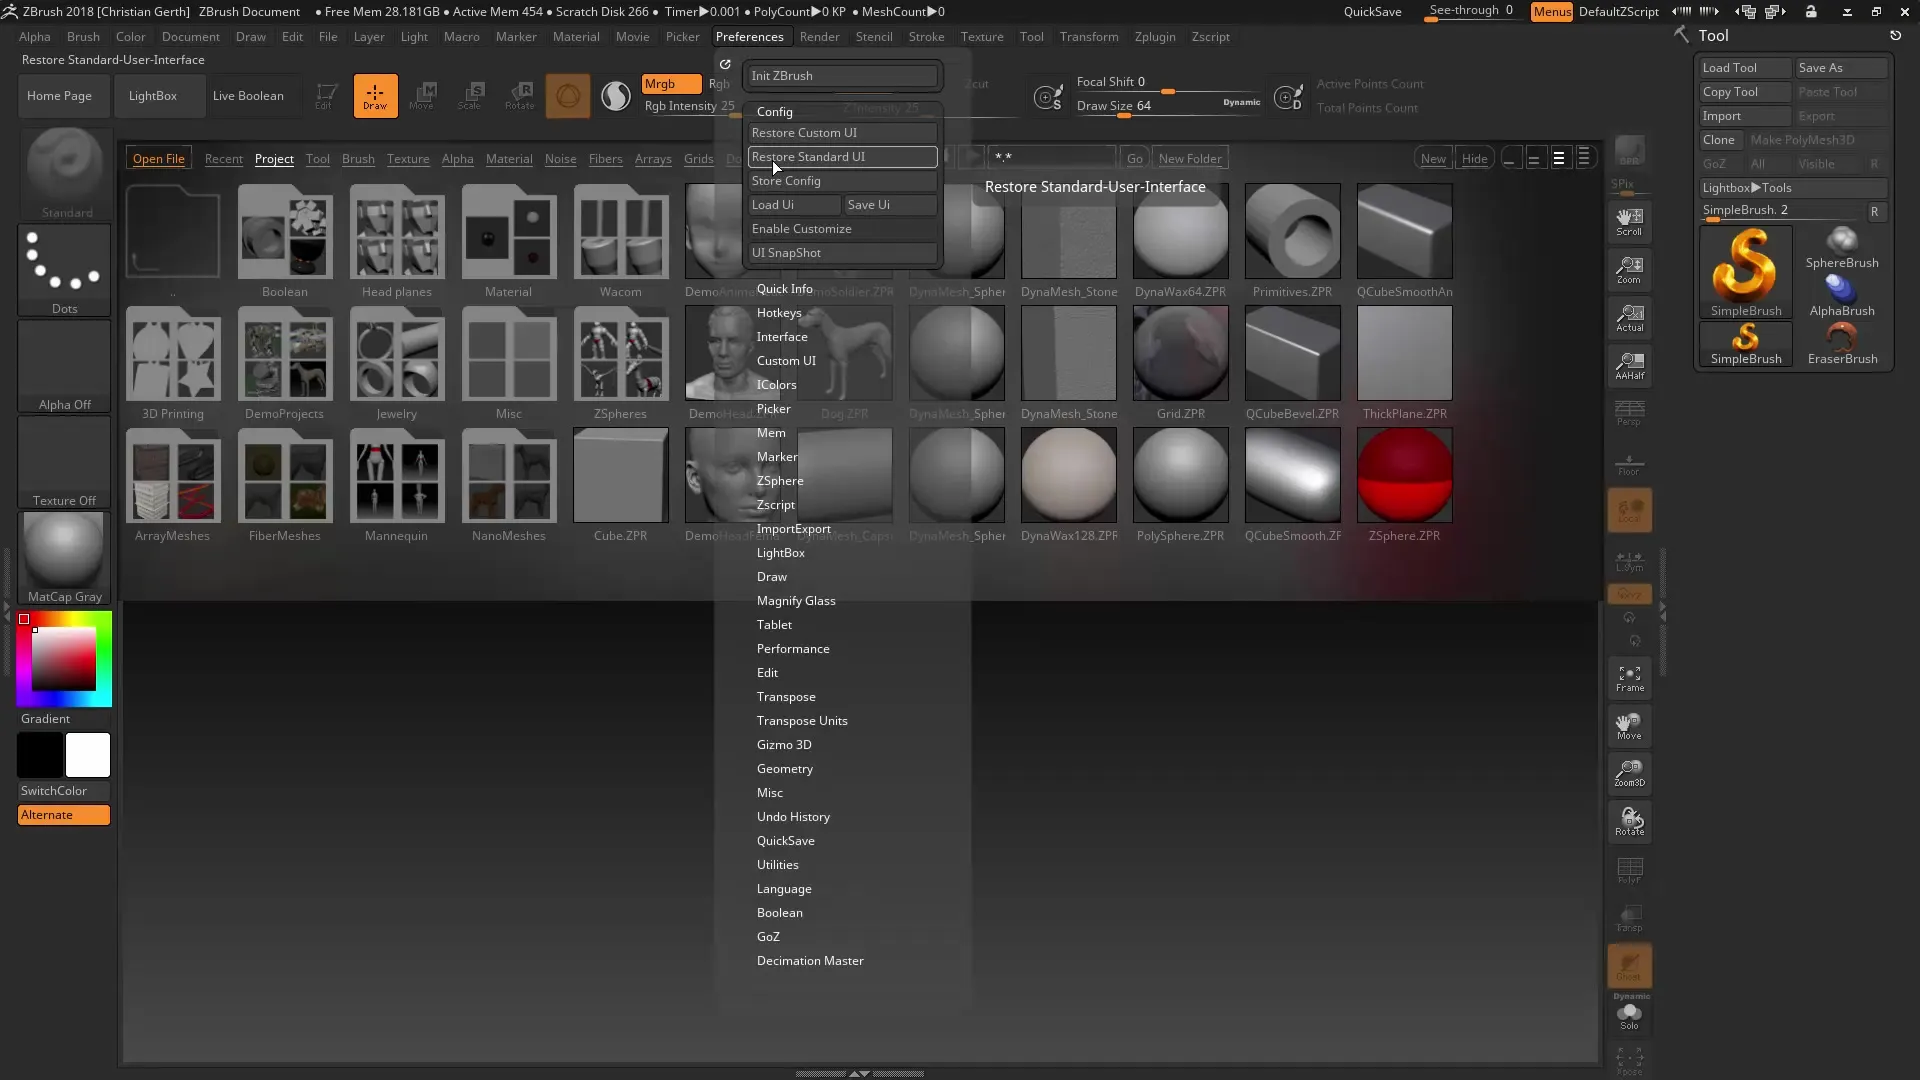Toggle the Rgb button

pos(720,84)
